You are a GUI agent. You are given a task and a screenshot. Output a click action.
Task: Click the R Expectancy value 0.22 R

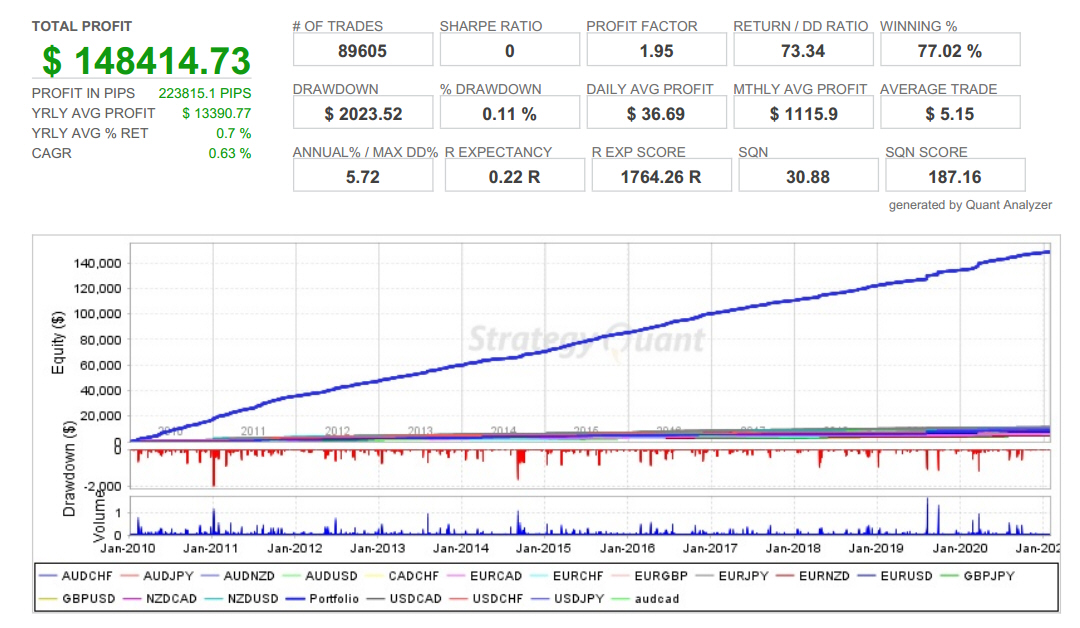(515, 177)
